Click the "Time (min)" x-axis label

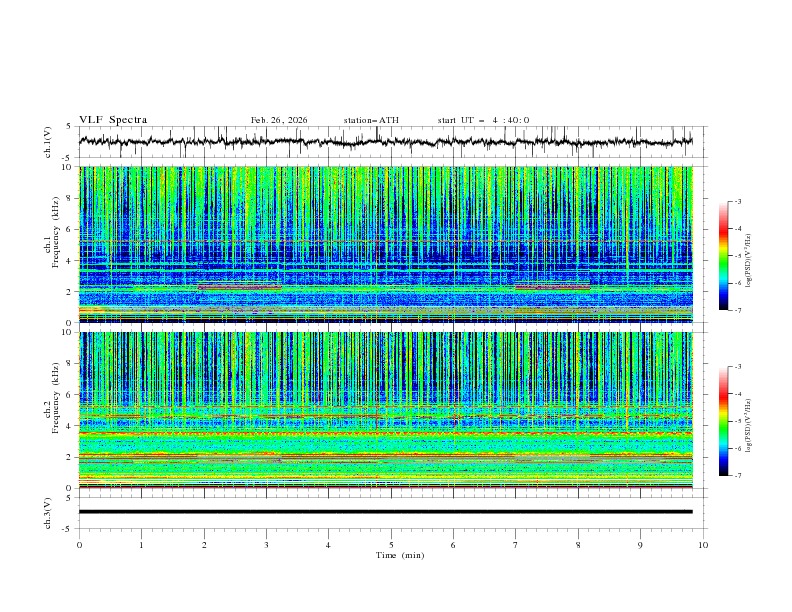(x=400, y=555)
